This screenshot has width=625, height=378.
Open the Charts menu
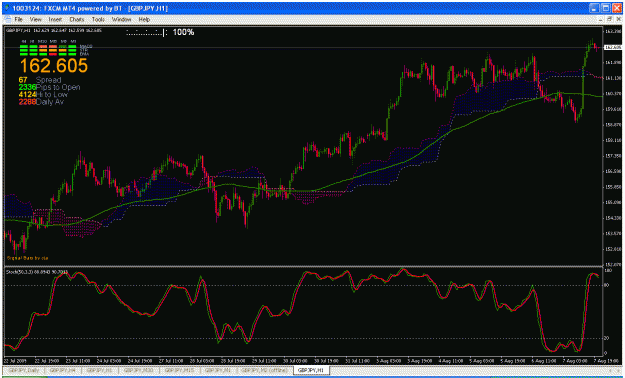[77, 19]
